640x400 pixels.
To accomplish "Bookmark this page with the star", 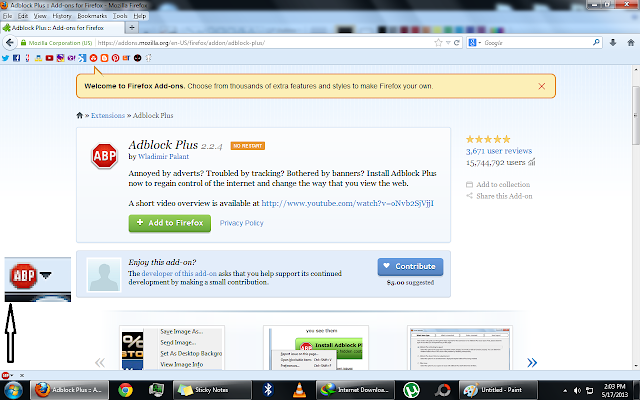I will point(438,43).
